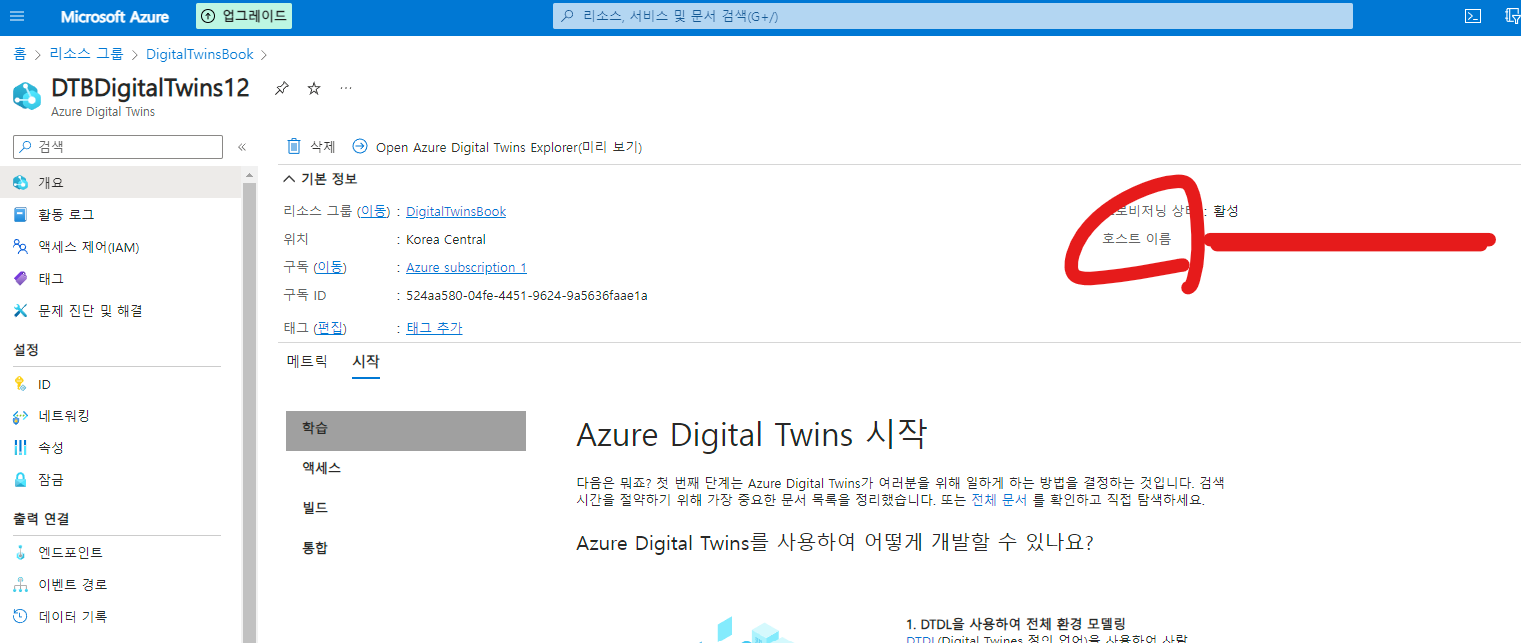1521x643 pixels.
Task: Click the 태그 추가 link
Action: (434, 328)
